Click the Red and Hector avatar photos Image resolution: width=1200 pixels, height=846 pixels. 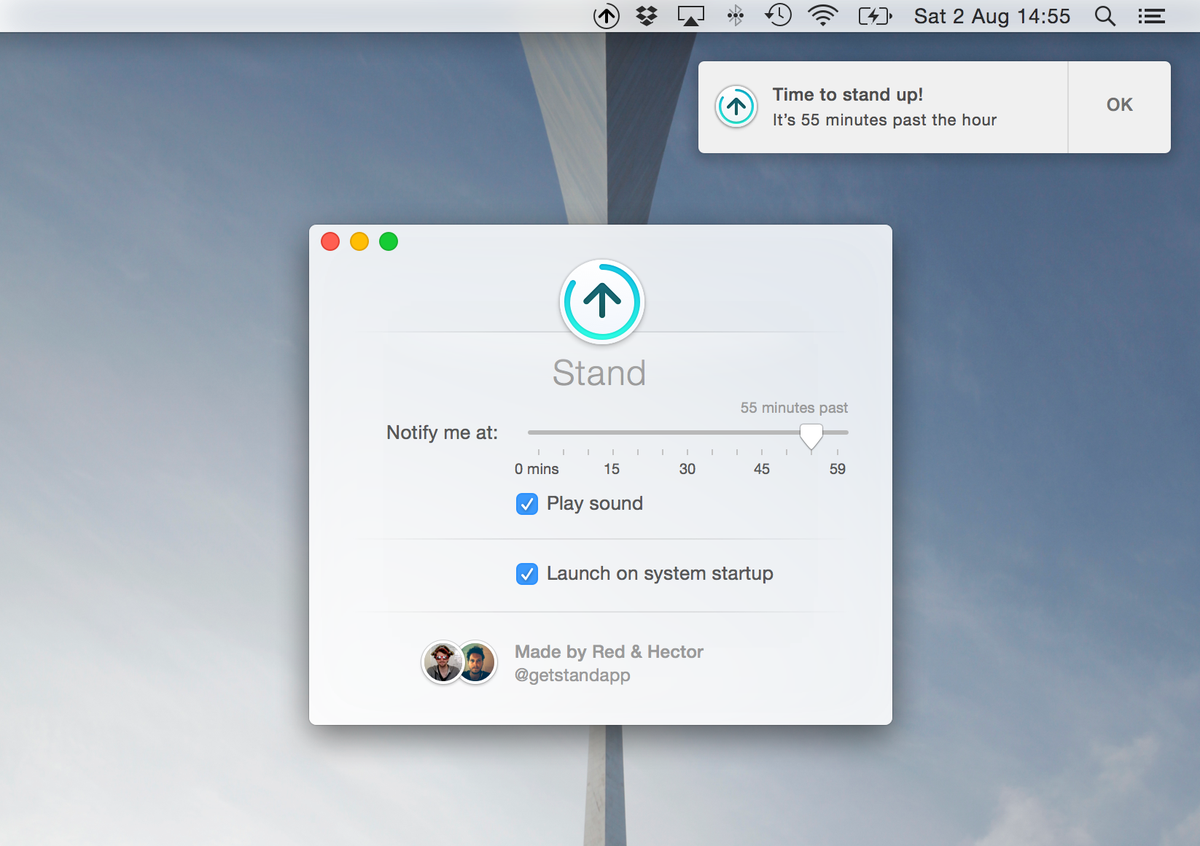pos(459,662)
